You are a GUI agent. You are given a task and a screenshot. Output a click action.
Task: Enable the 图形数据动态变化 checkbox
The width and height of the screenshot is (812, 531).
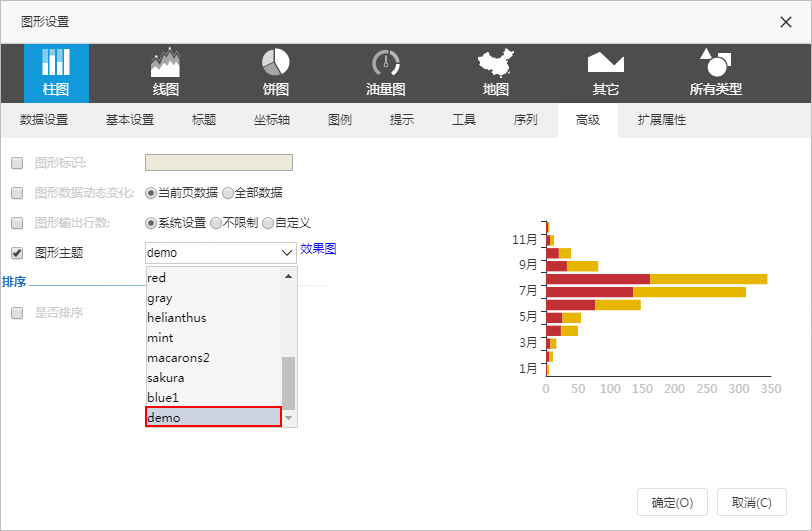[x=17, y=193]
